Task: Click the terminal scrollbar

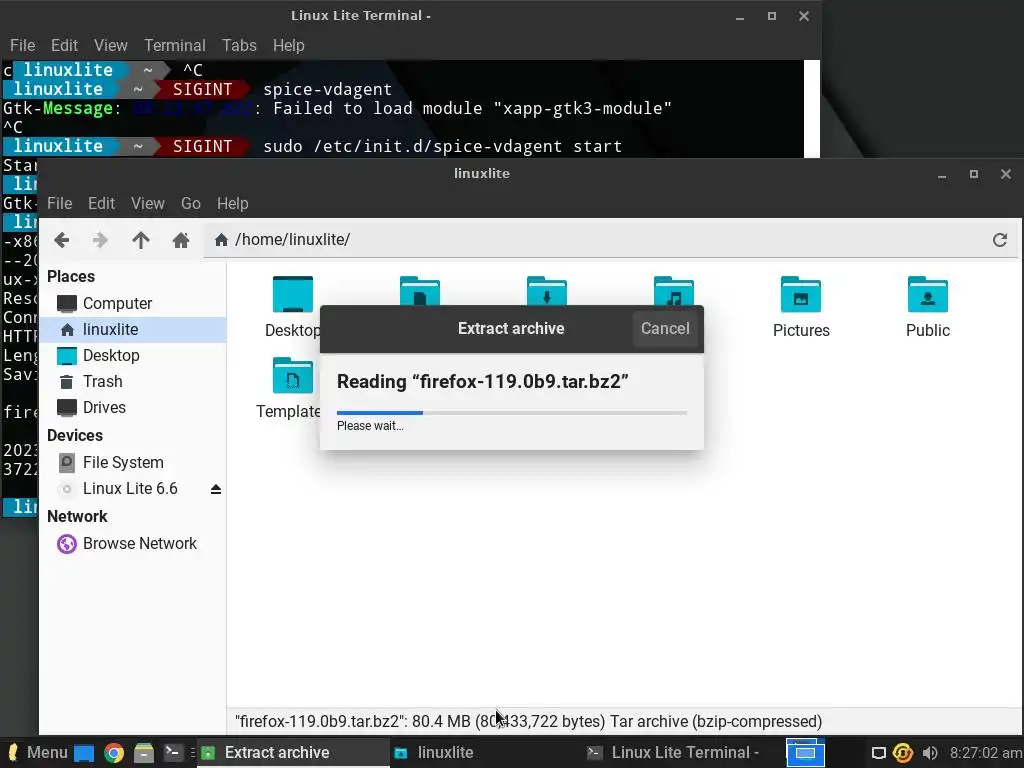Action: pos(812,108)
